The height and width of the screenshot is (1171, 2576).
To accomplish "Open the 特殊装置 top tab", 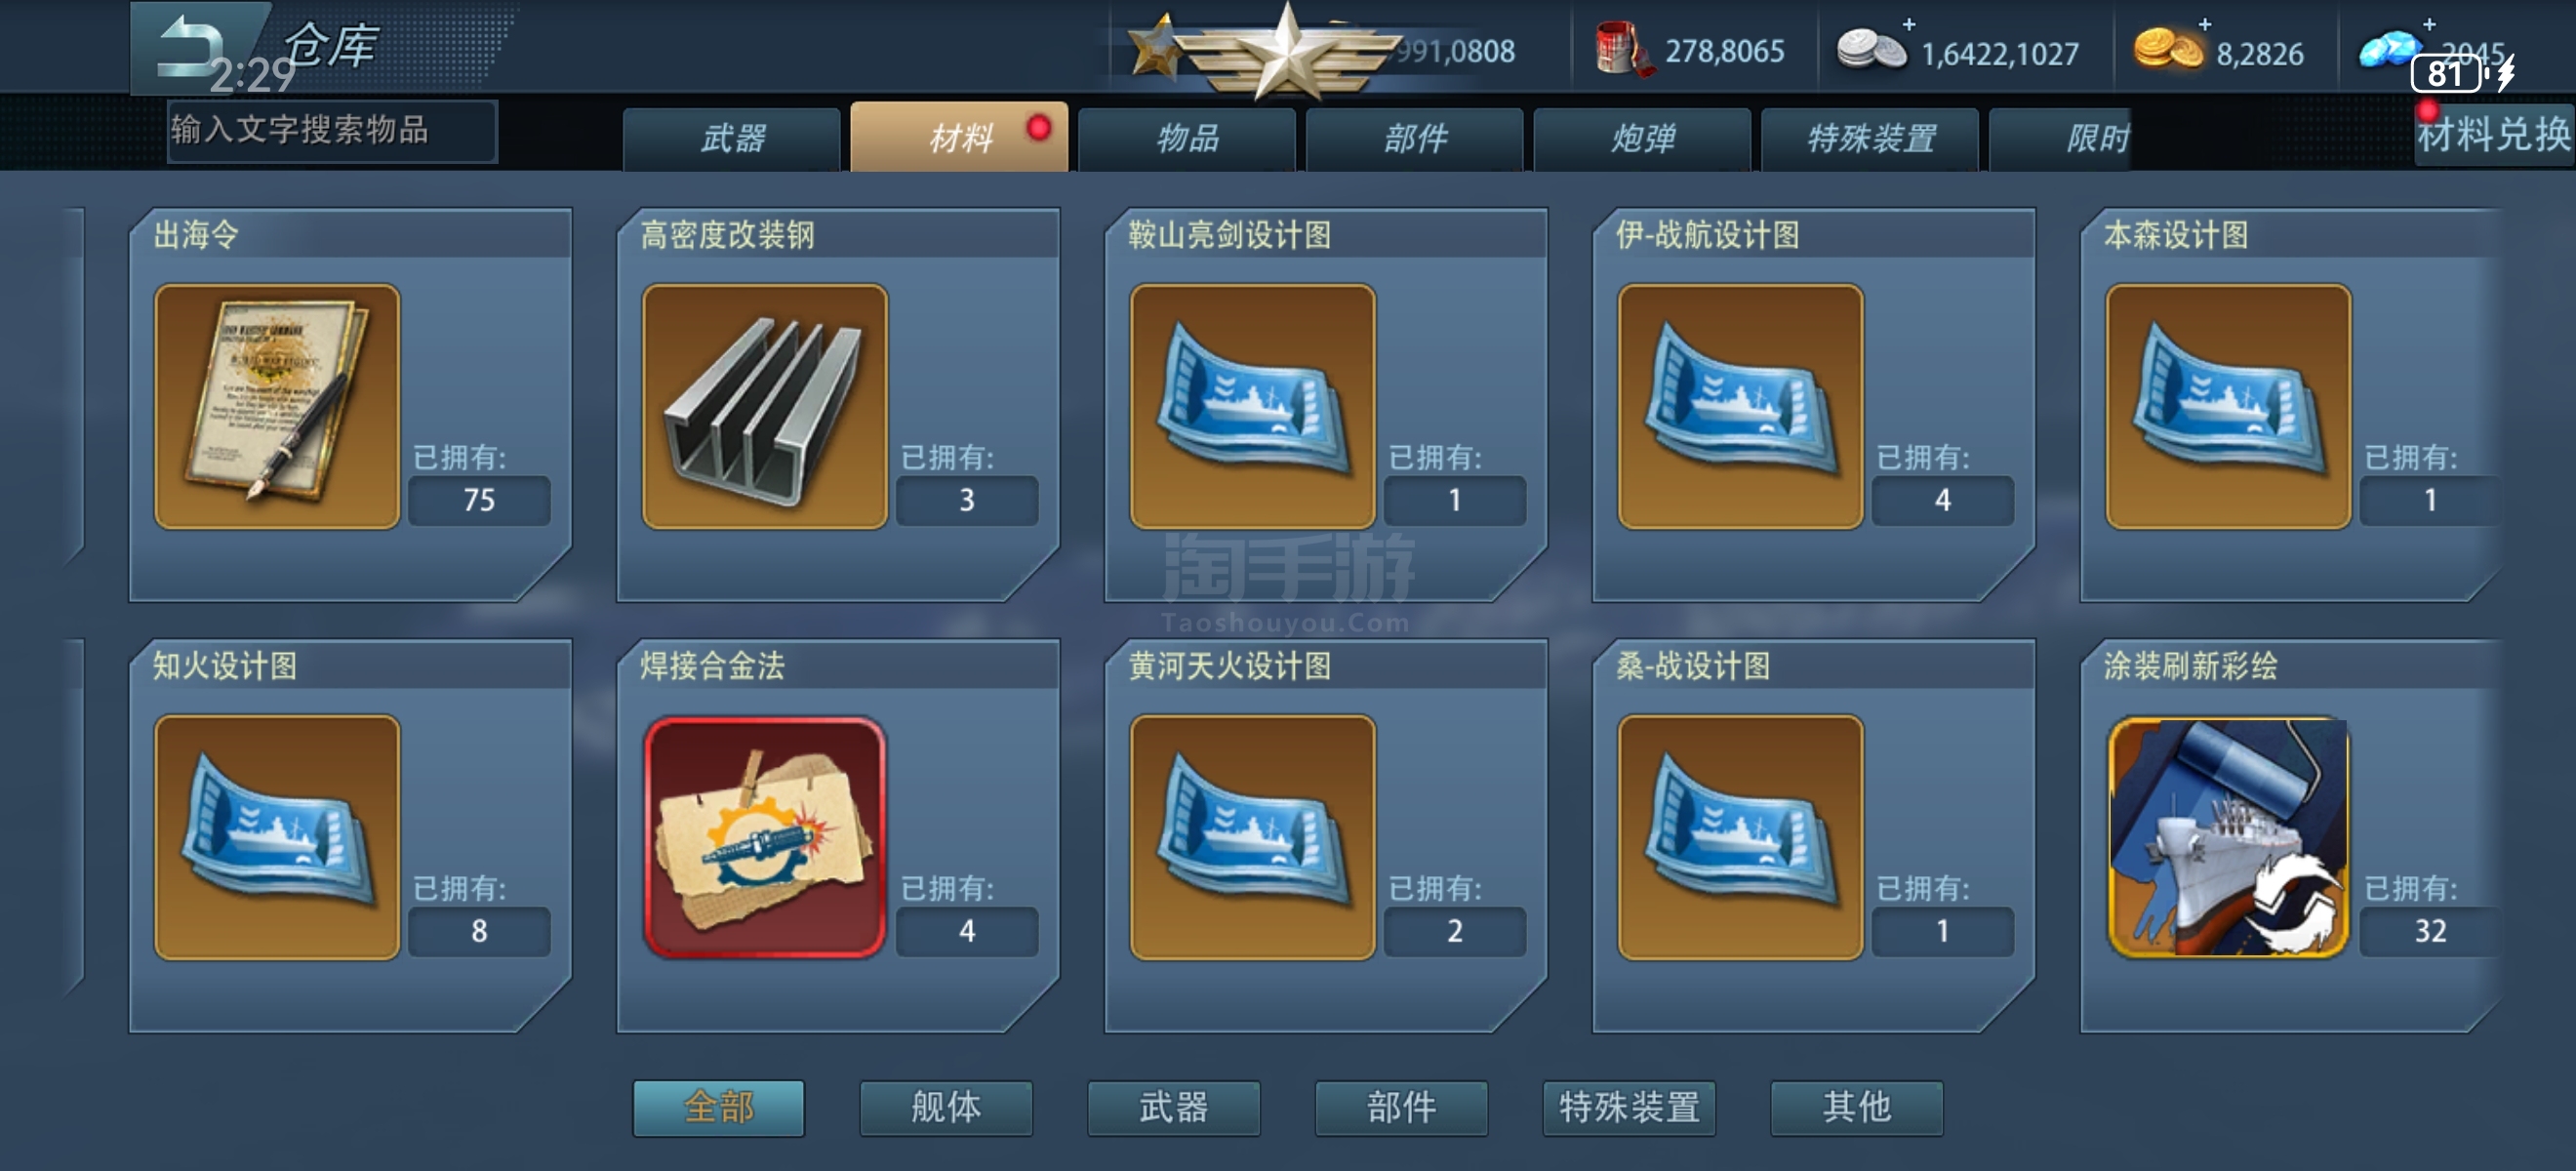I will (x=1870, y=139).
